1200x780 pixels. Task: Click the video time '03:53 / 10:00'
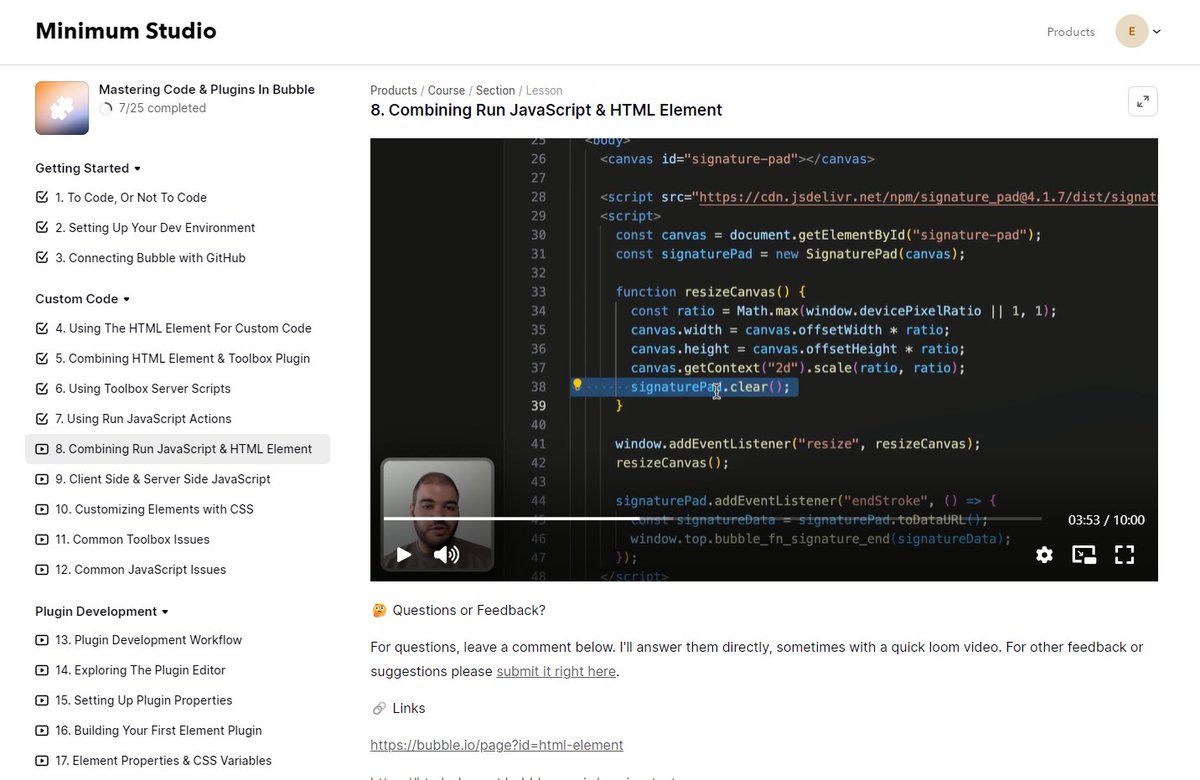[1106, 520]
